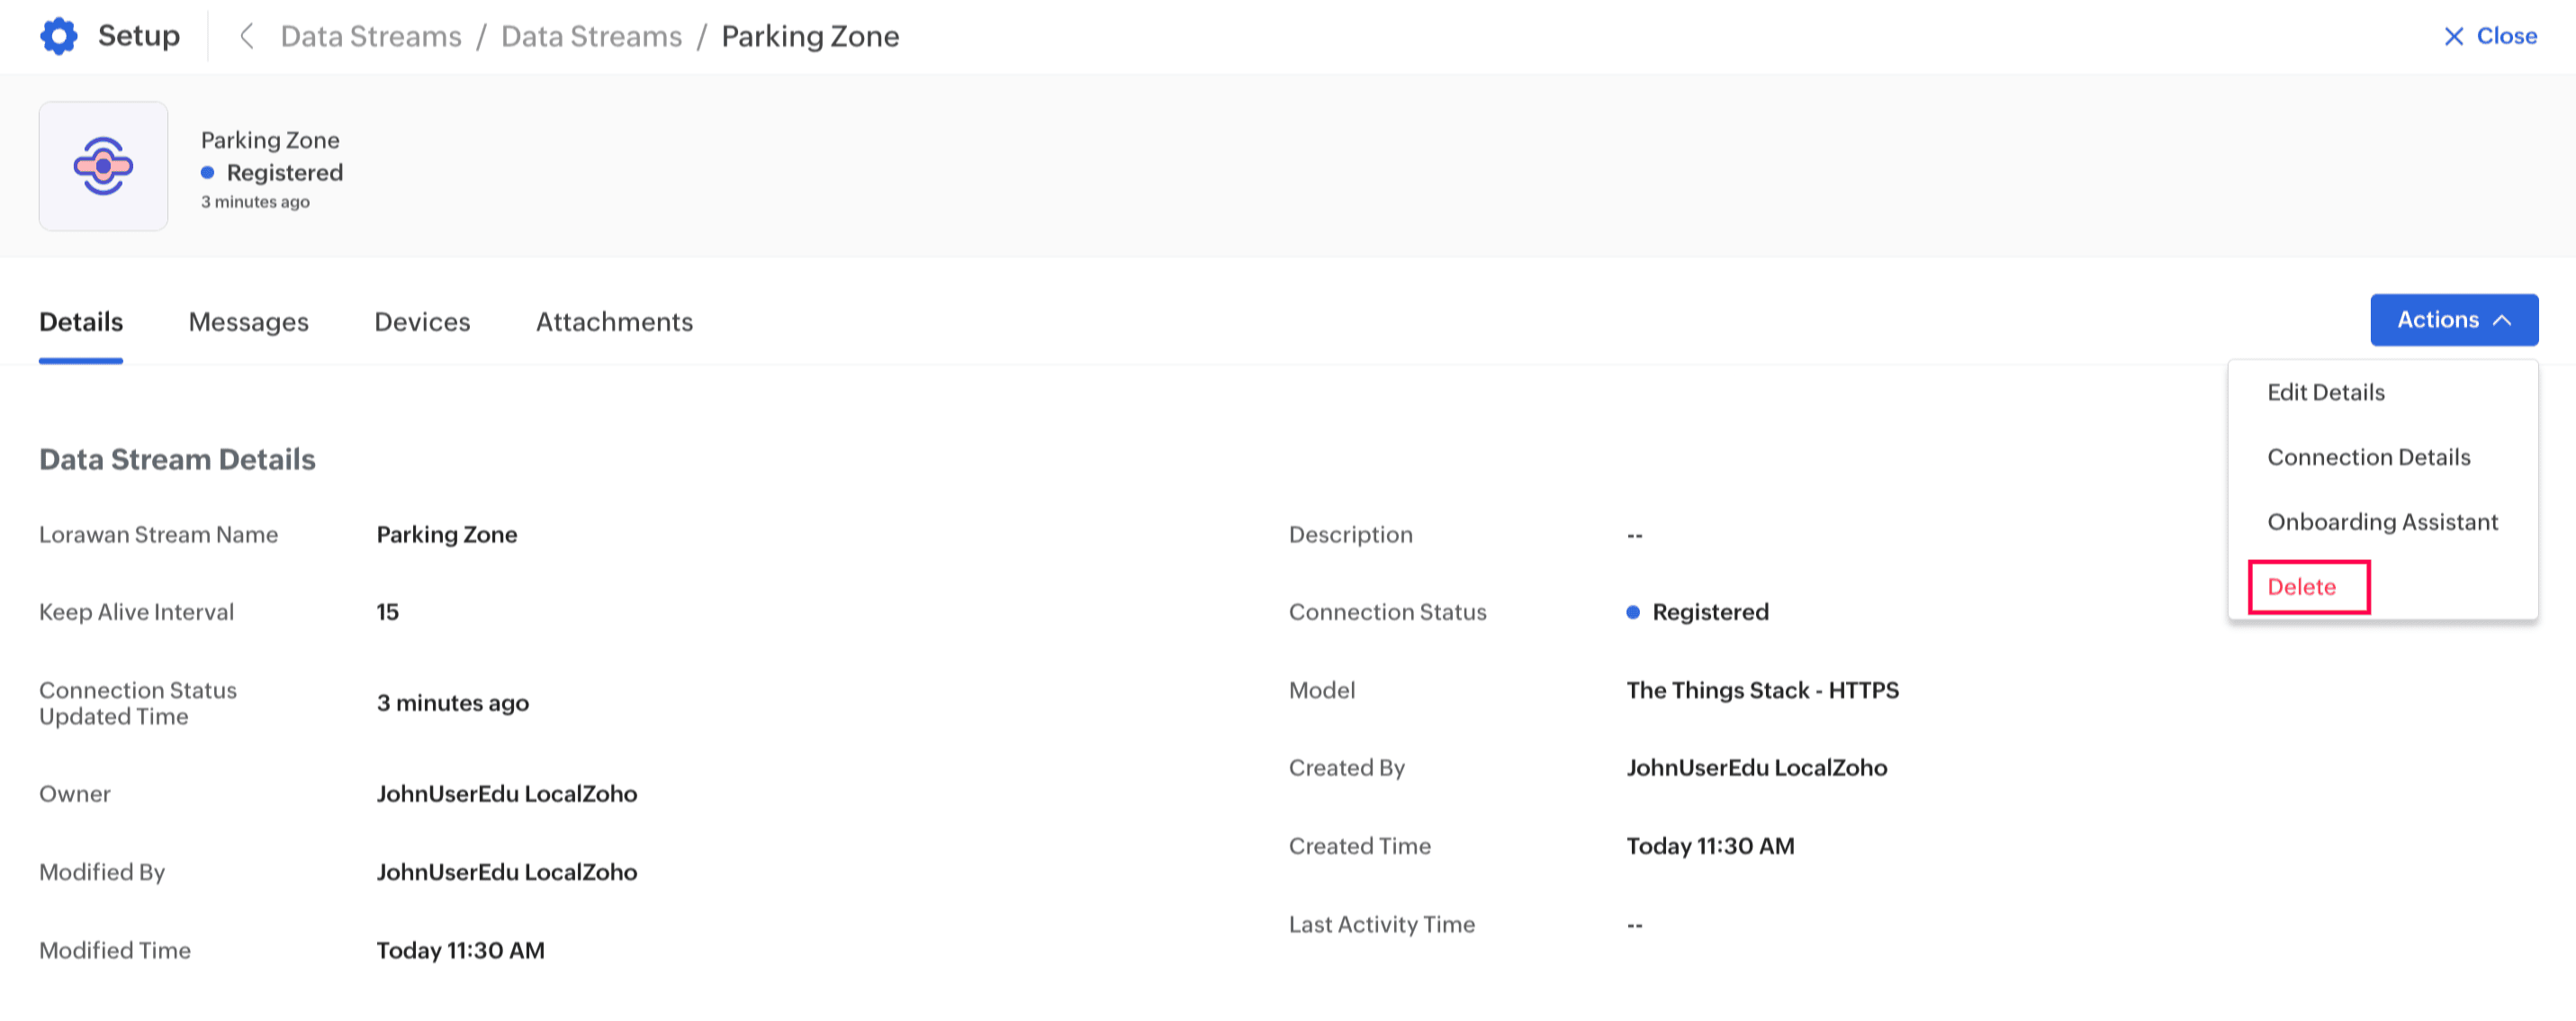This screenshot has width=2576, height=1021.
Task: Go to first Data Streams breadcrumb
Action: (x=371, y=36)
